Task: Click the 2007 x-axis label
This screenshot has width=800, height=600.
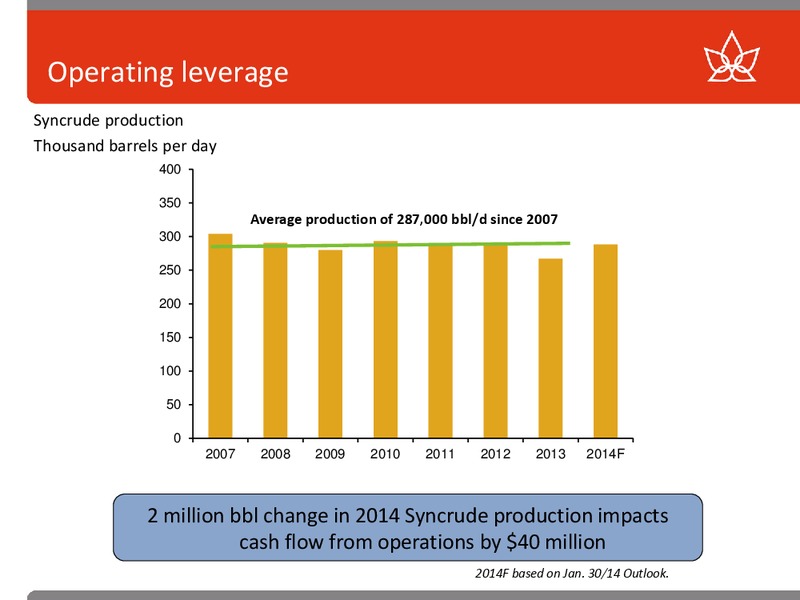Action: [x=220, y=454]
